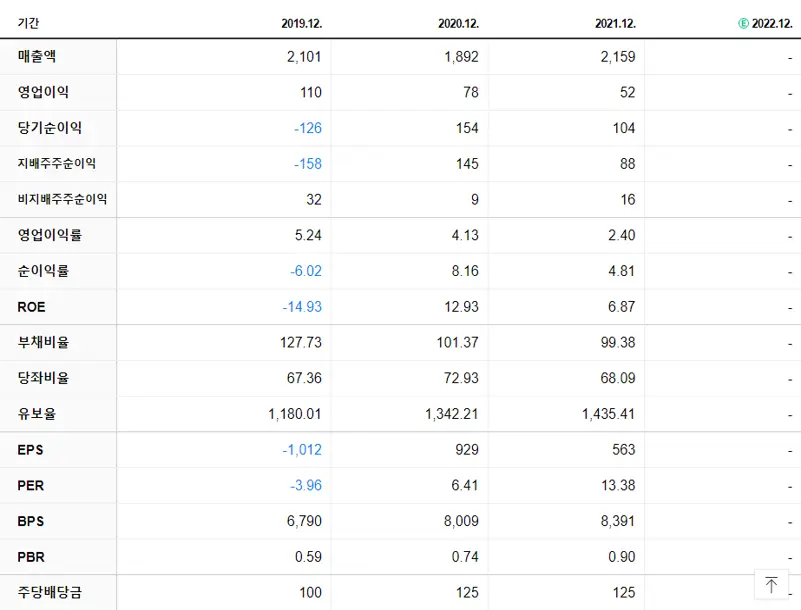Select the quick ratio value 67.36
The image size is (801, 610).
[x=304, y=379]
